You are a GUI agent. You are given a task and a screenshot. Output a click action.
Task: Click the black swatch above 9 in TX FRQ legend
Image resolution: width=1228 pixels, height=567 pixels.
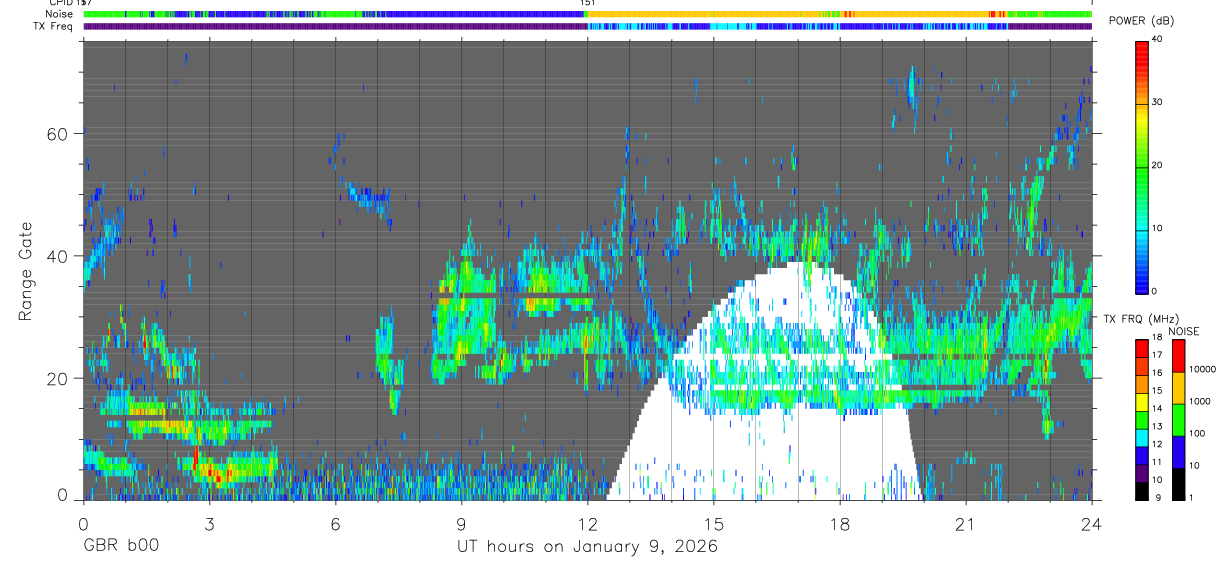click(x=1142, y=491)
